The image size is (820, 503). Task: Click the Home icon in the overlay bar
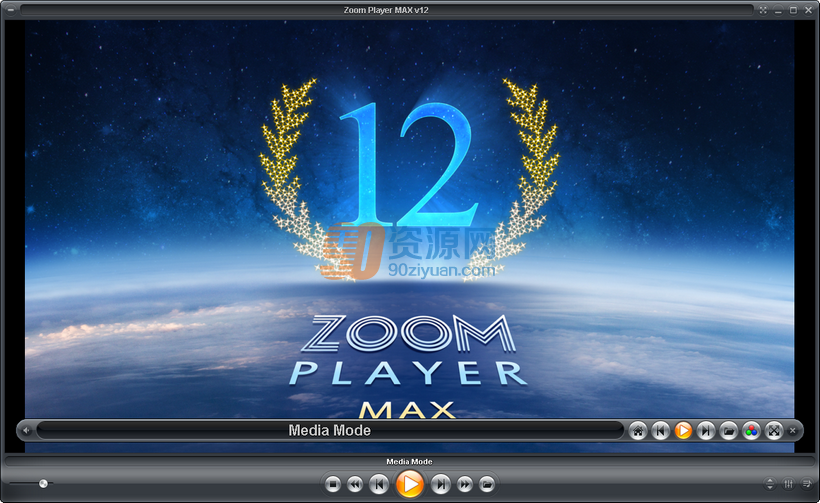637,431
